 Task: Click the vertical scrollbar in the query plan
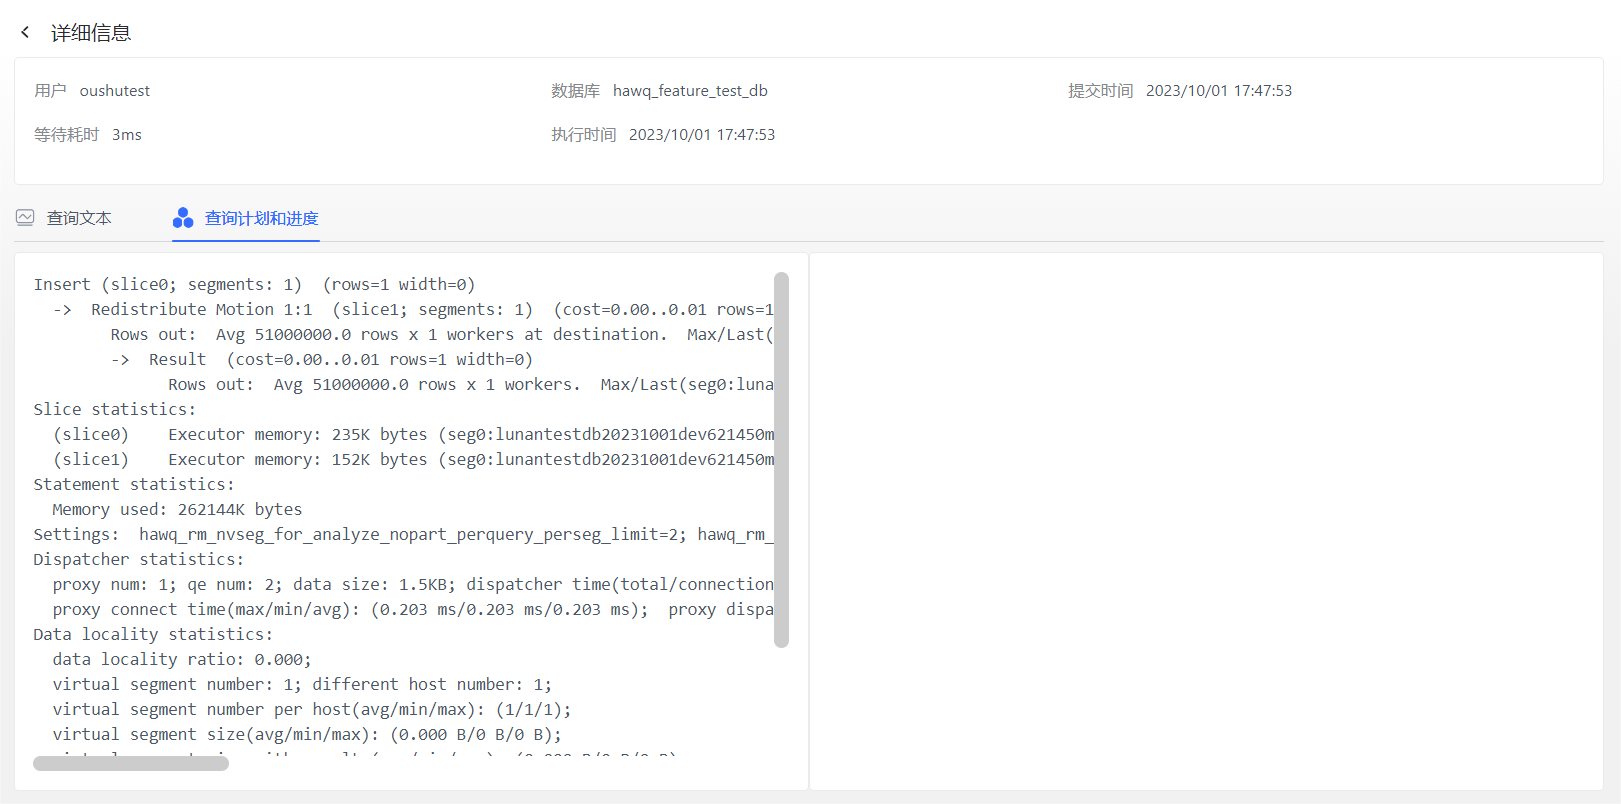coord(781,460)
